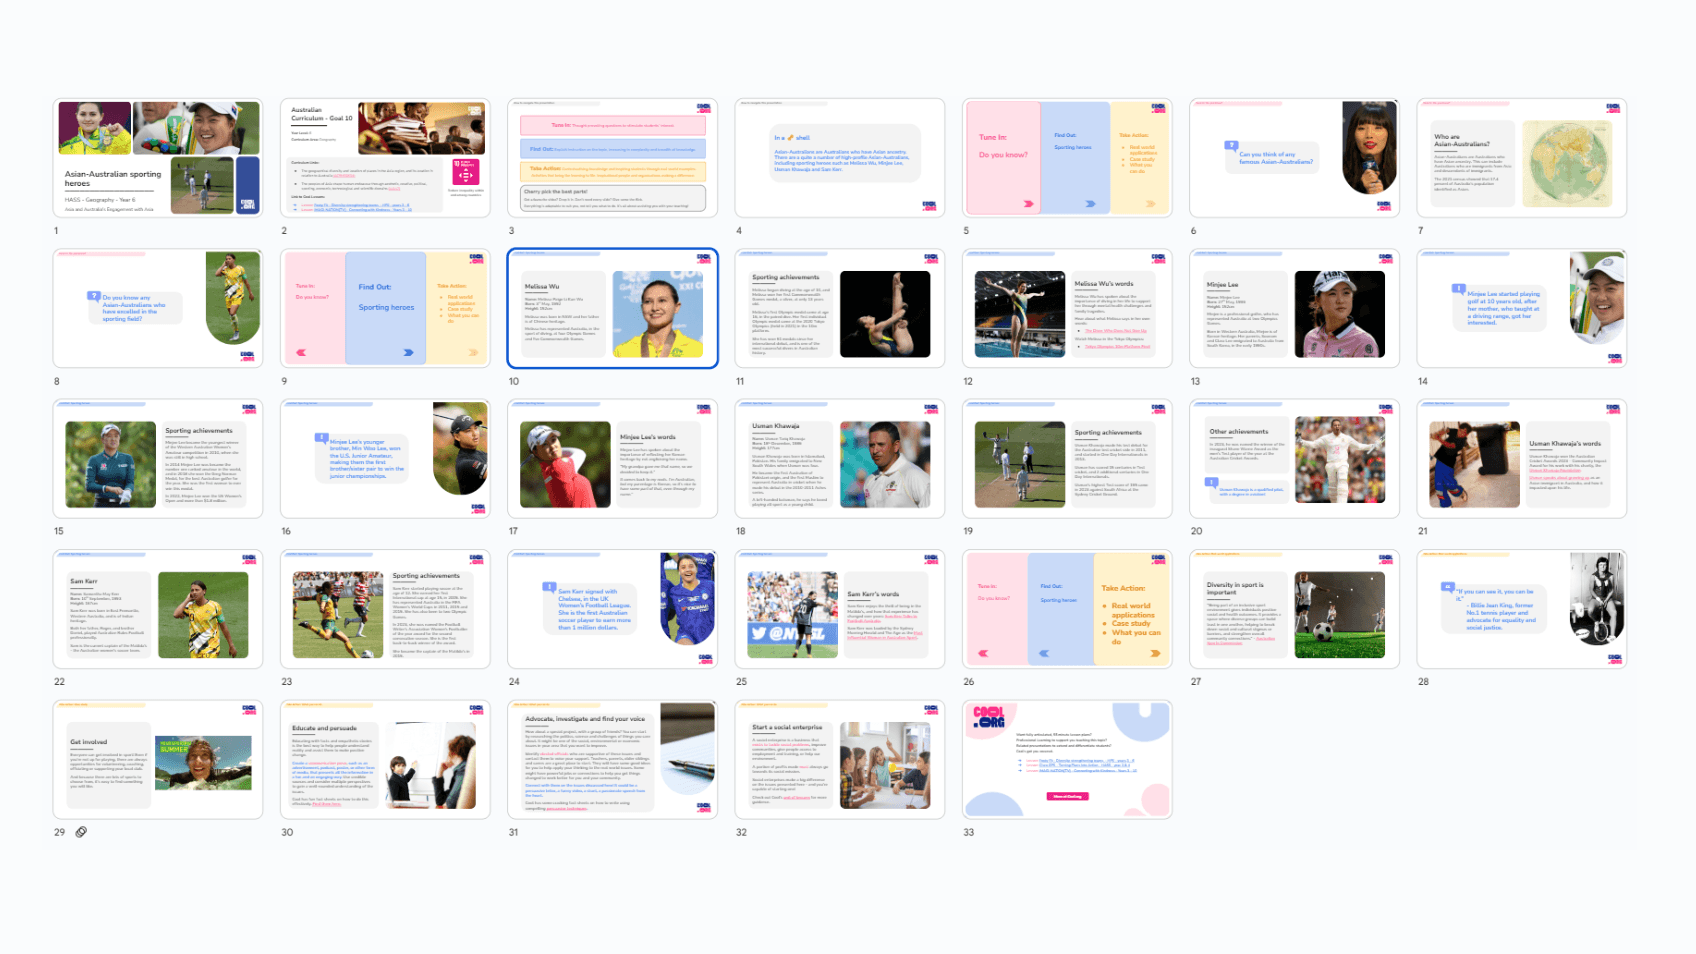Select slide 4 'In a nutshell'

[x=840, y=158]
